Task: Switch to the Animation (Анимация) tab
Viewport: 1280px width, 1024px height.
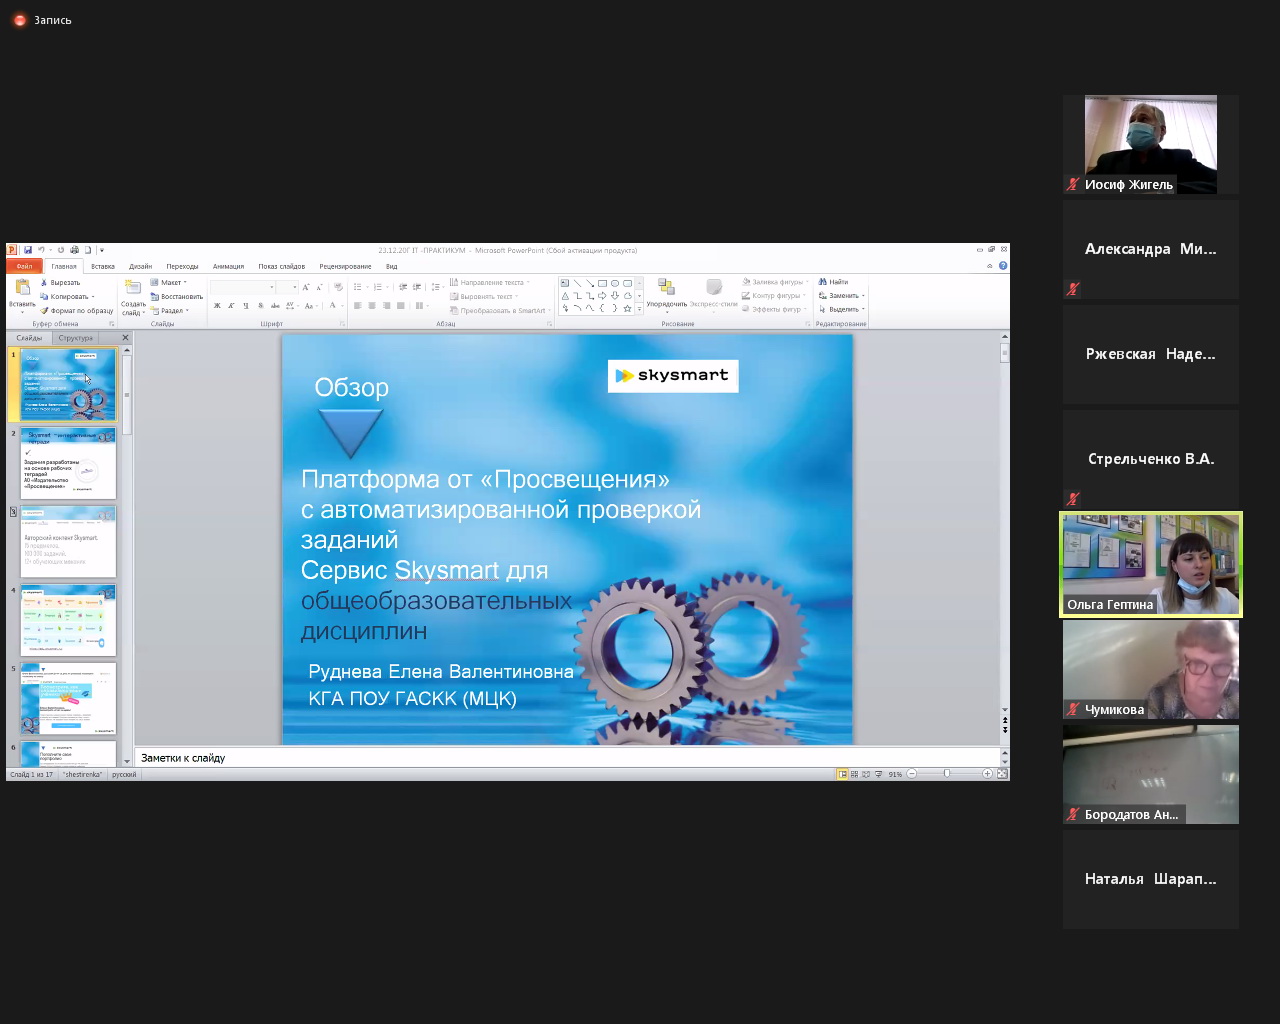Action: click(228, 266)
